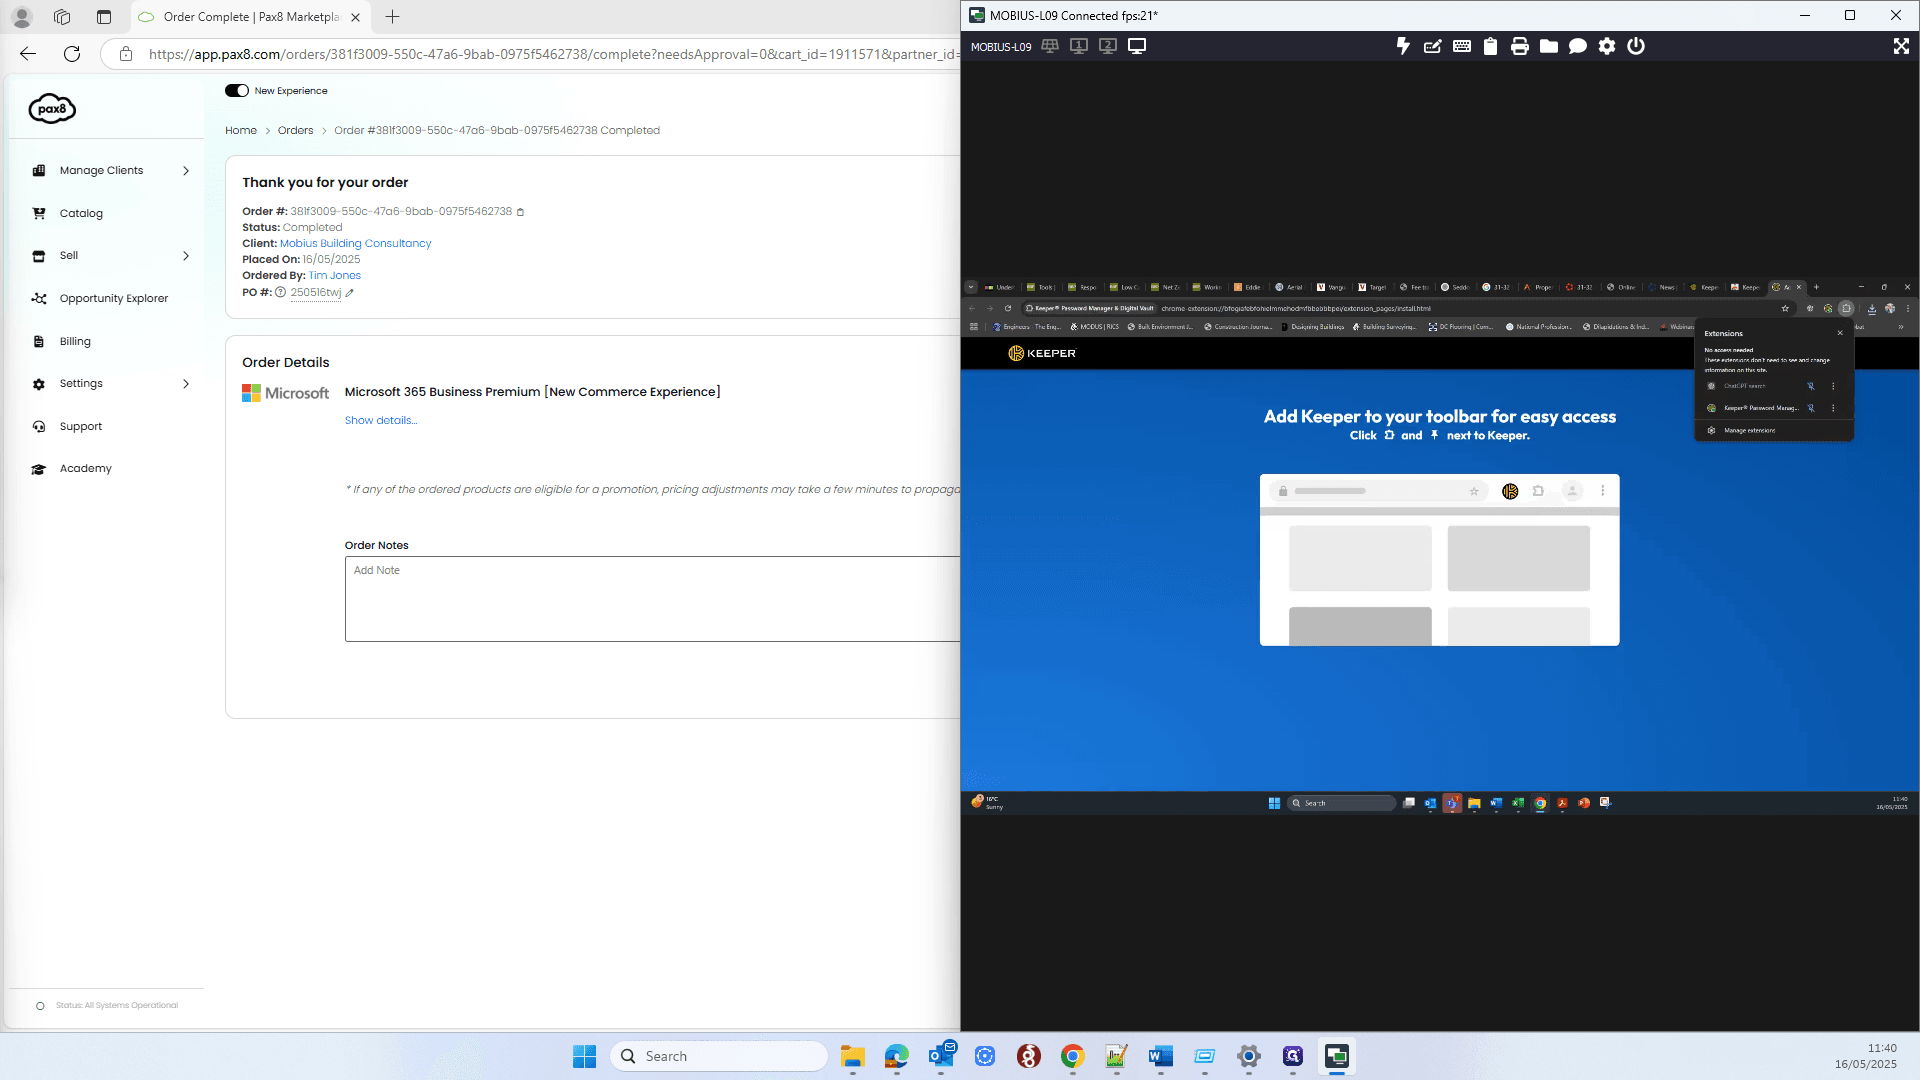Click the Mobius Building Consultancy client link

pyautogui.click(x=355, y=244)
